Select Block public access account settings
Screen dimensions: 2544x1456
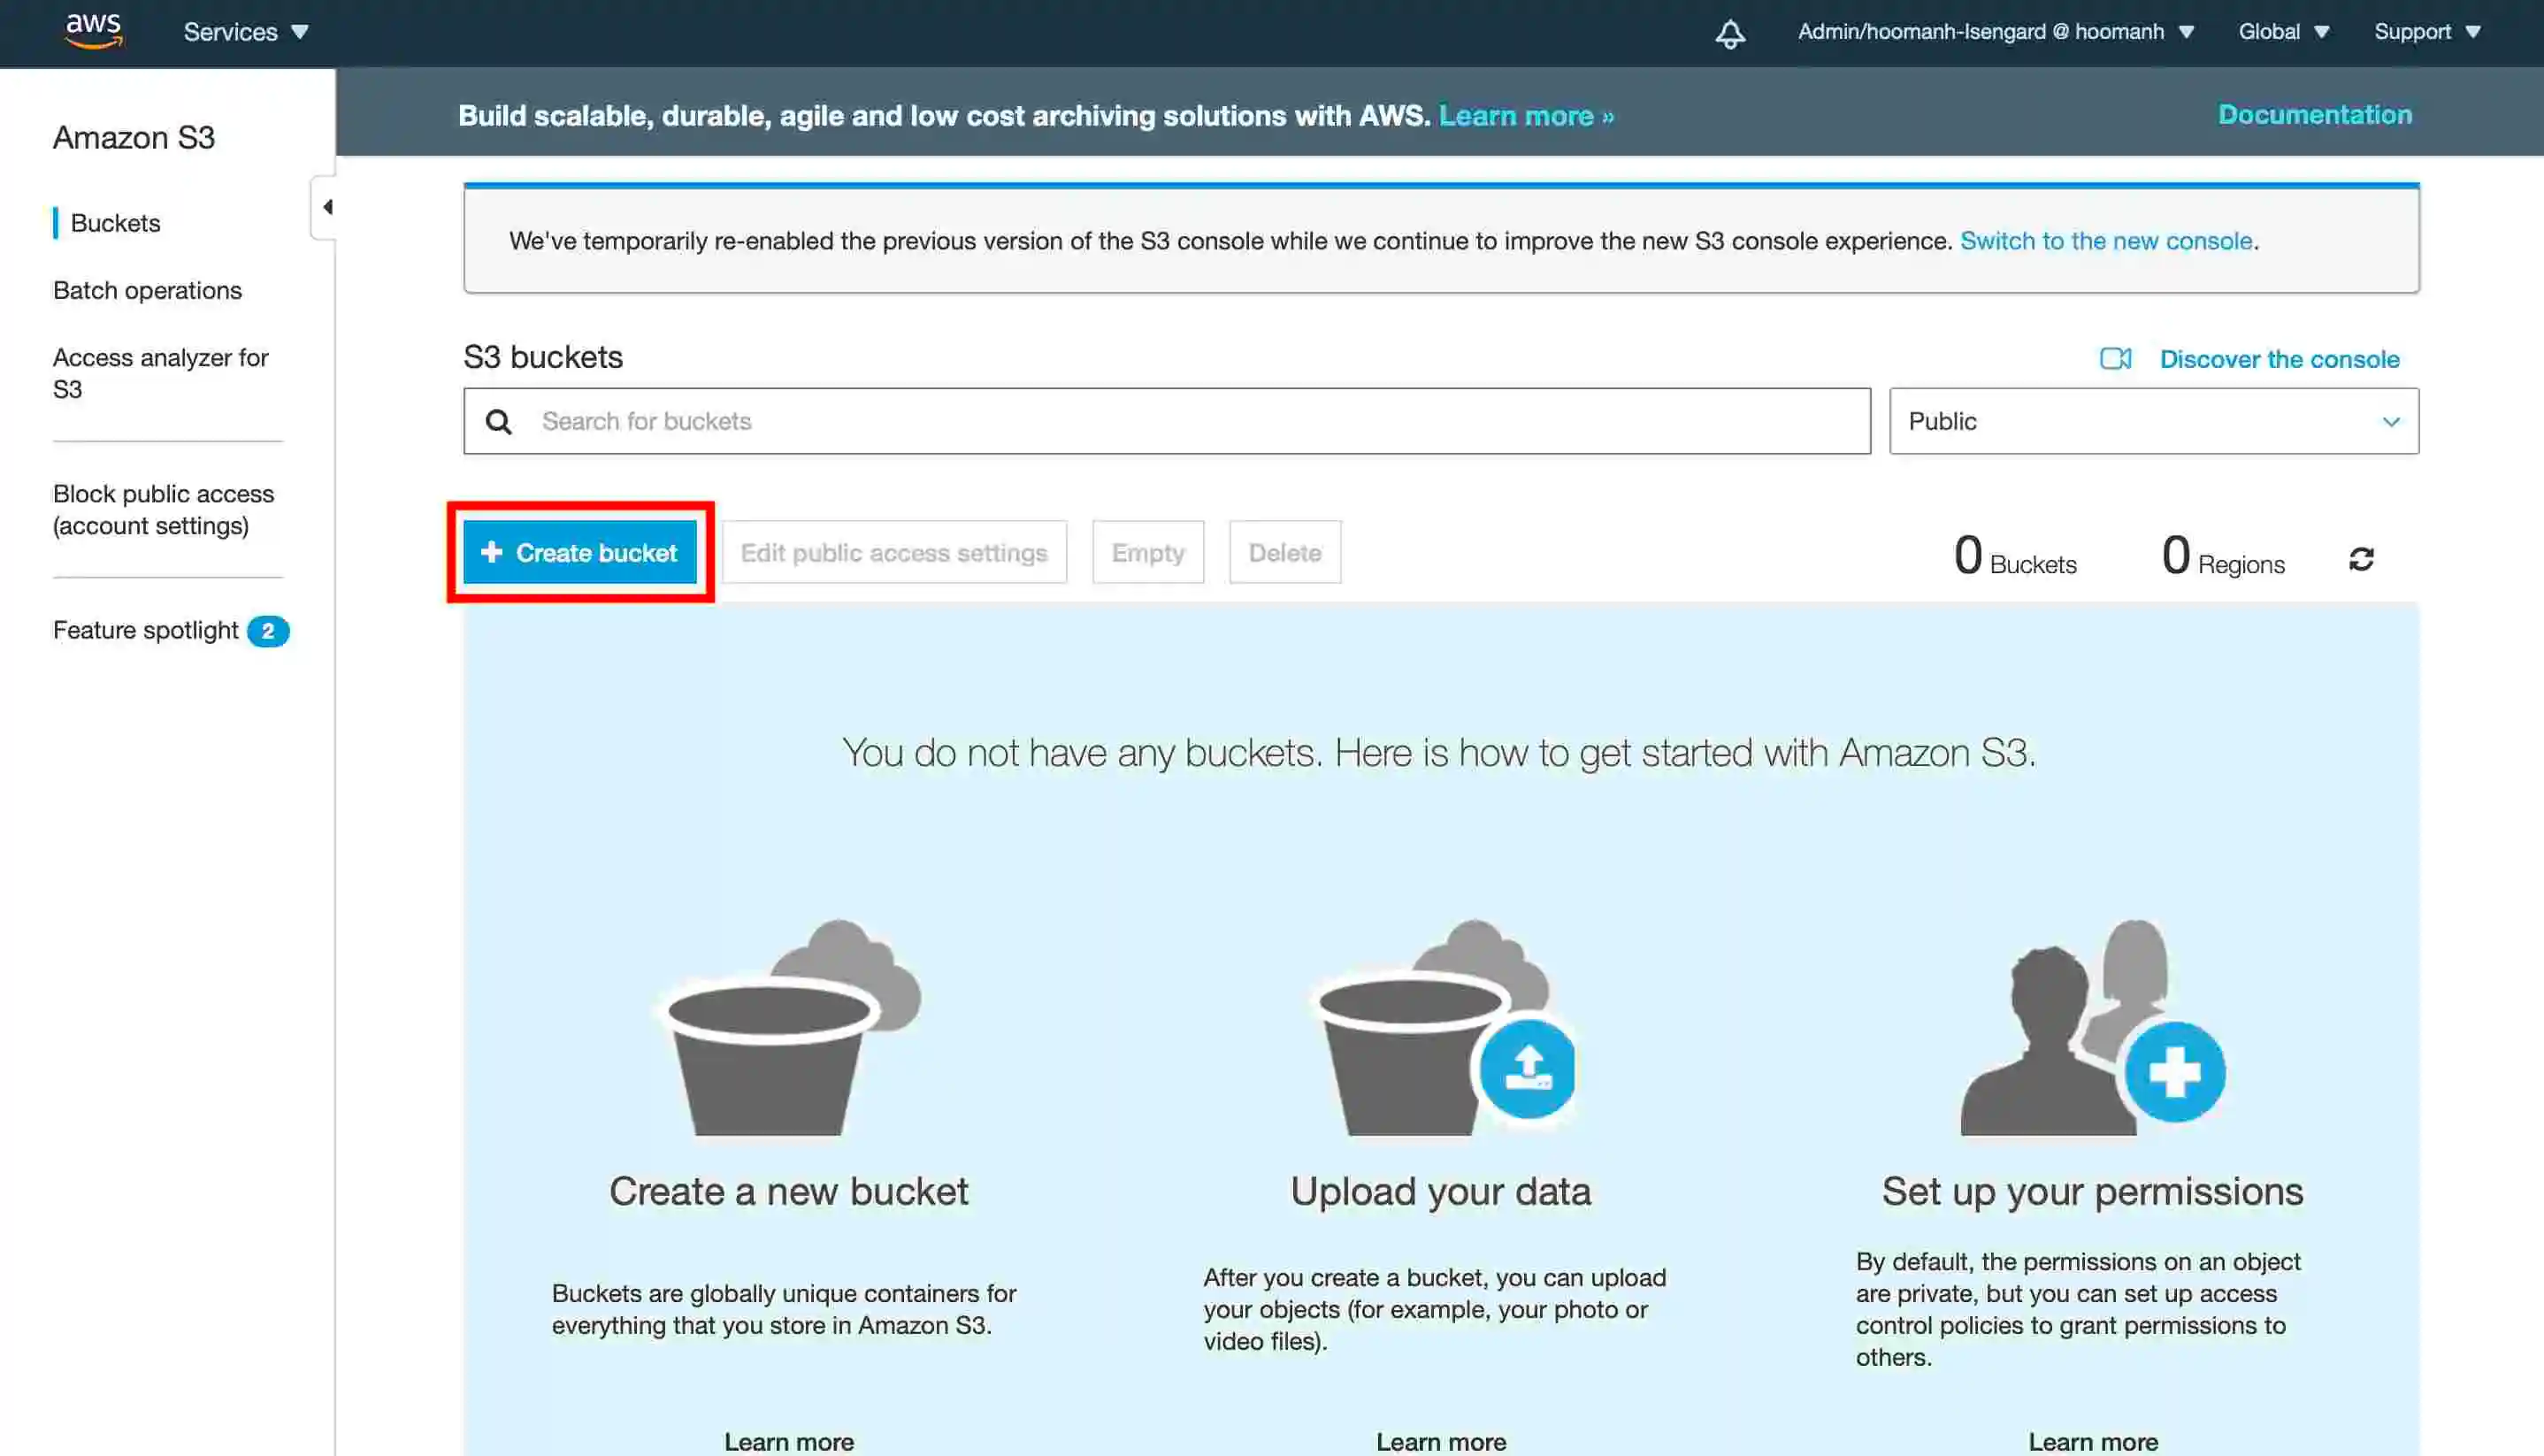pos(165,509)
